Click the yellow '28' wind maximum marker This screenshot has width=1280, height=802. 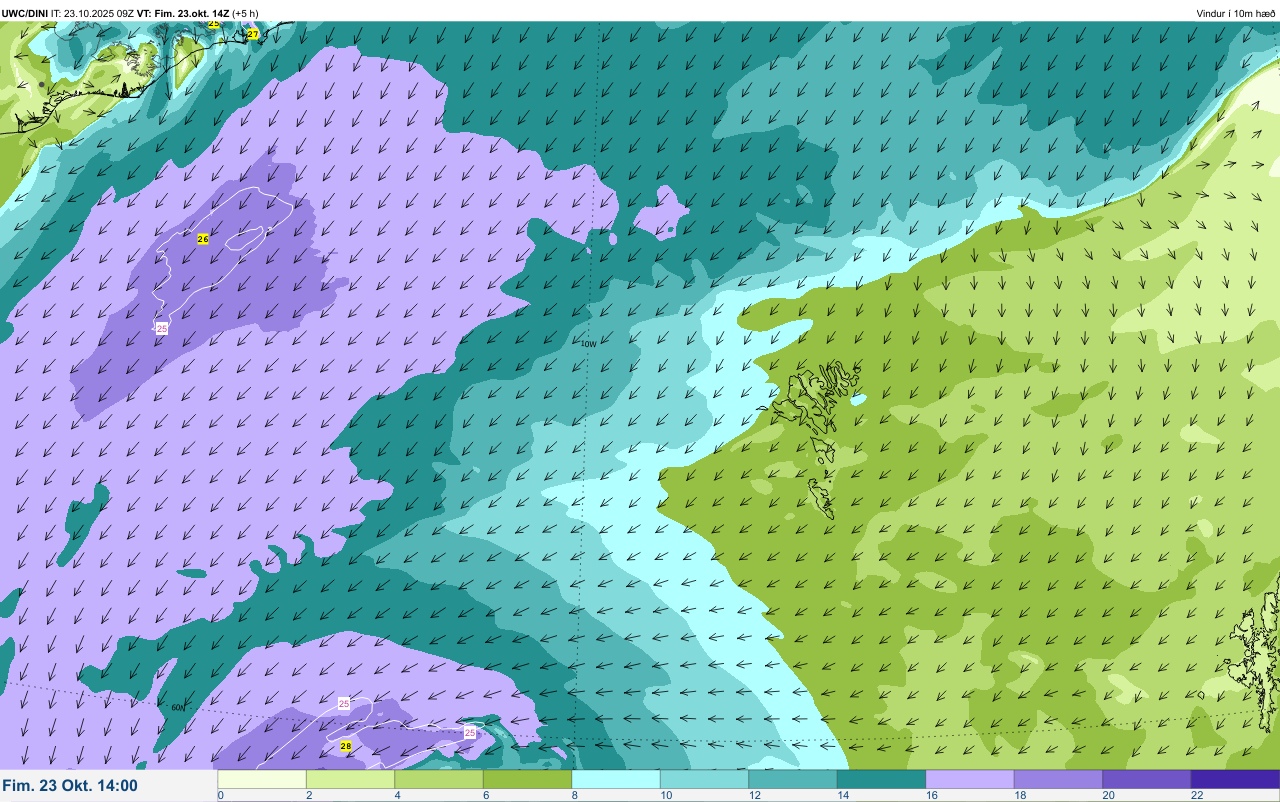coord(346,746)
